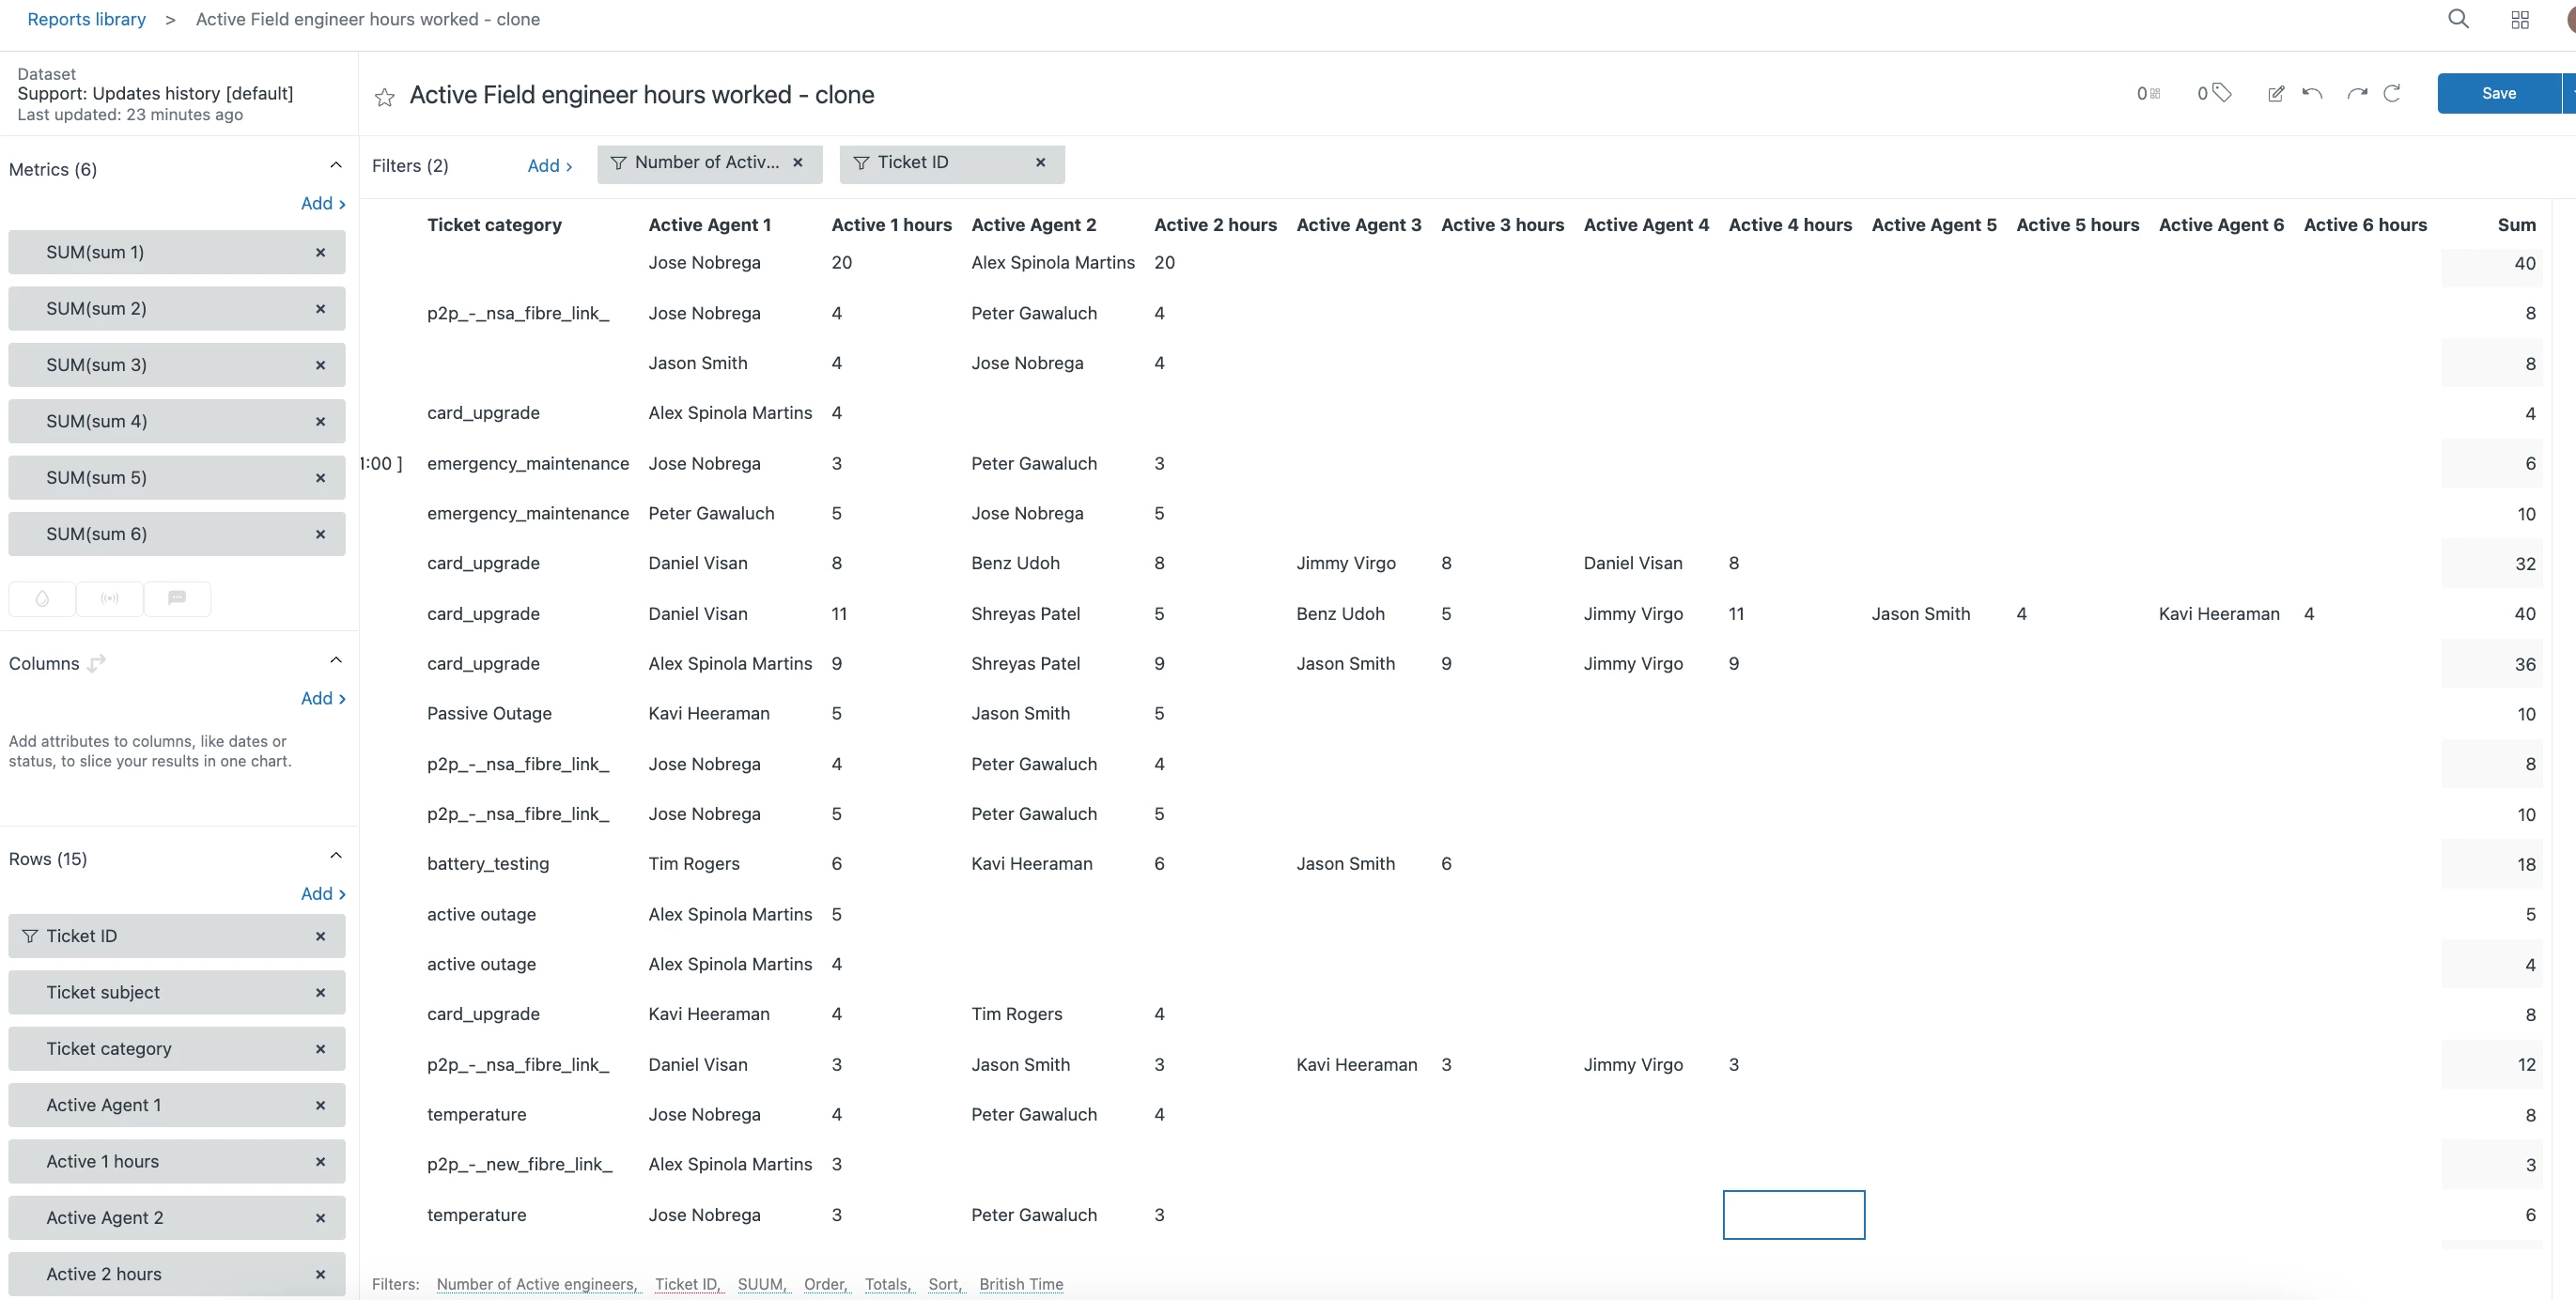Star the report as a favorite
Viewport: 2576px width, 1300px height.
tap(384, 96)
